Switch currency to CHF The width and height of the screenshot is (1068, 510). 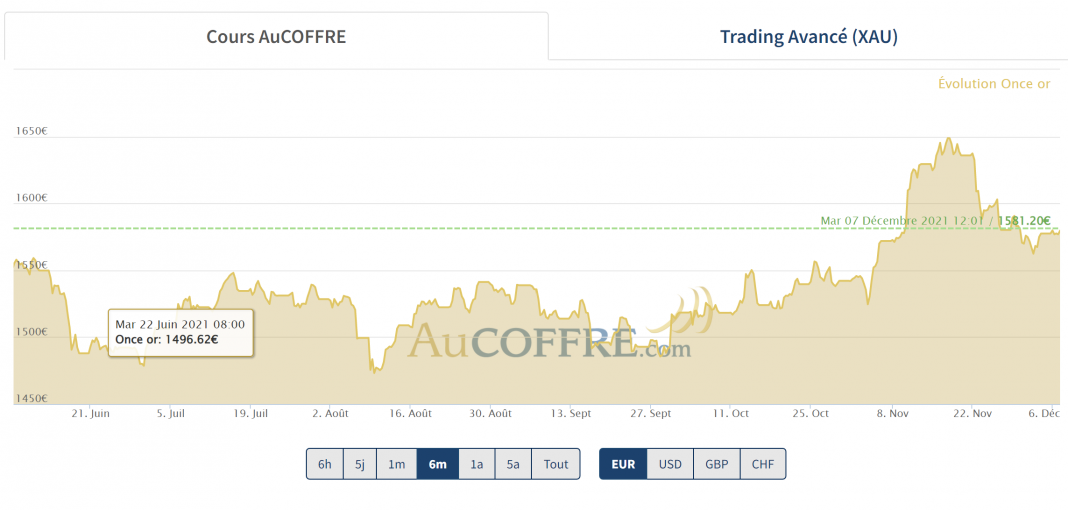pyautogui.click(x=763, y=464)
